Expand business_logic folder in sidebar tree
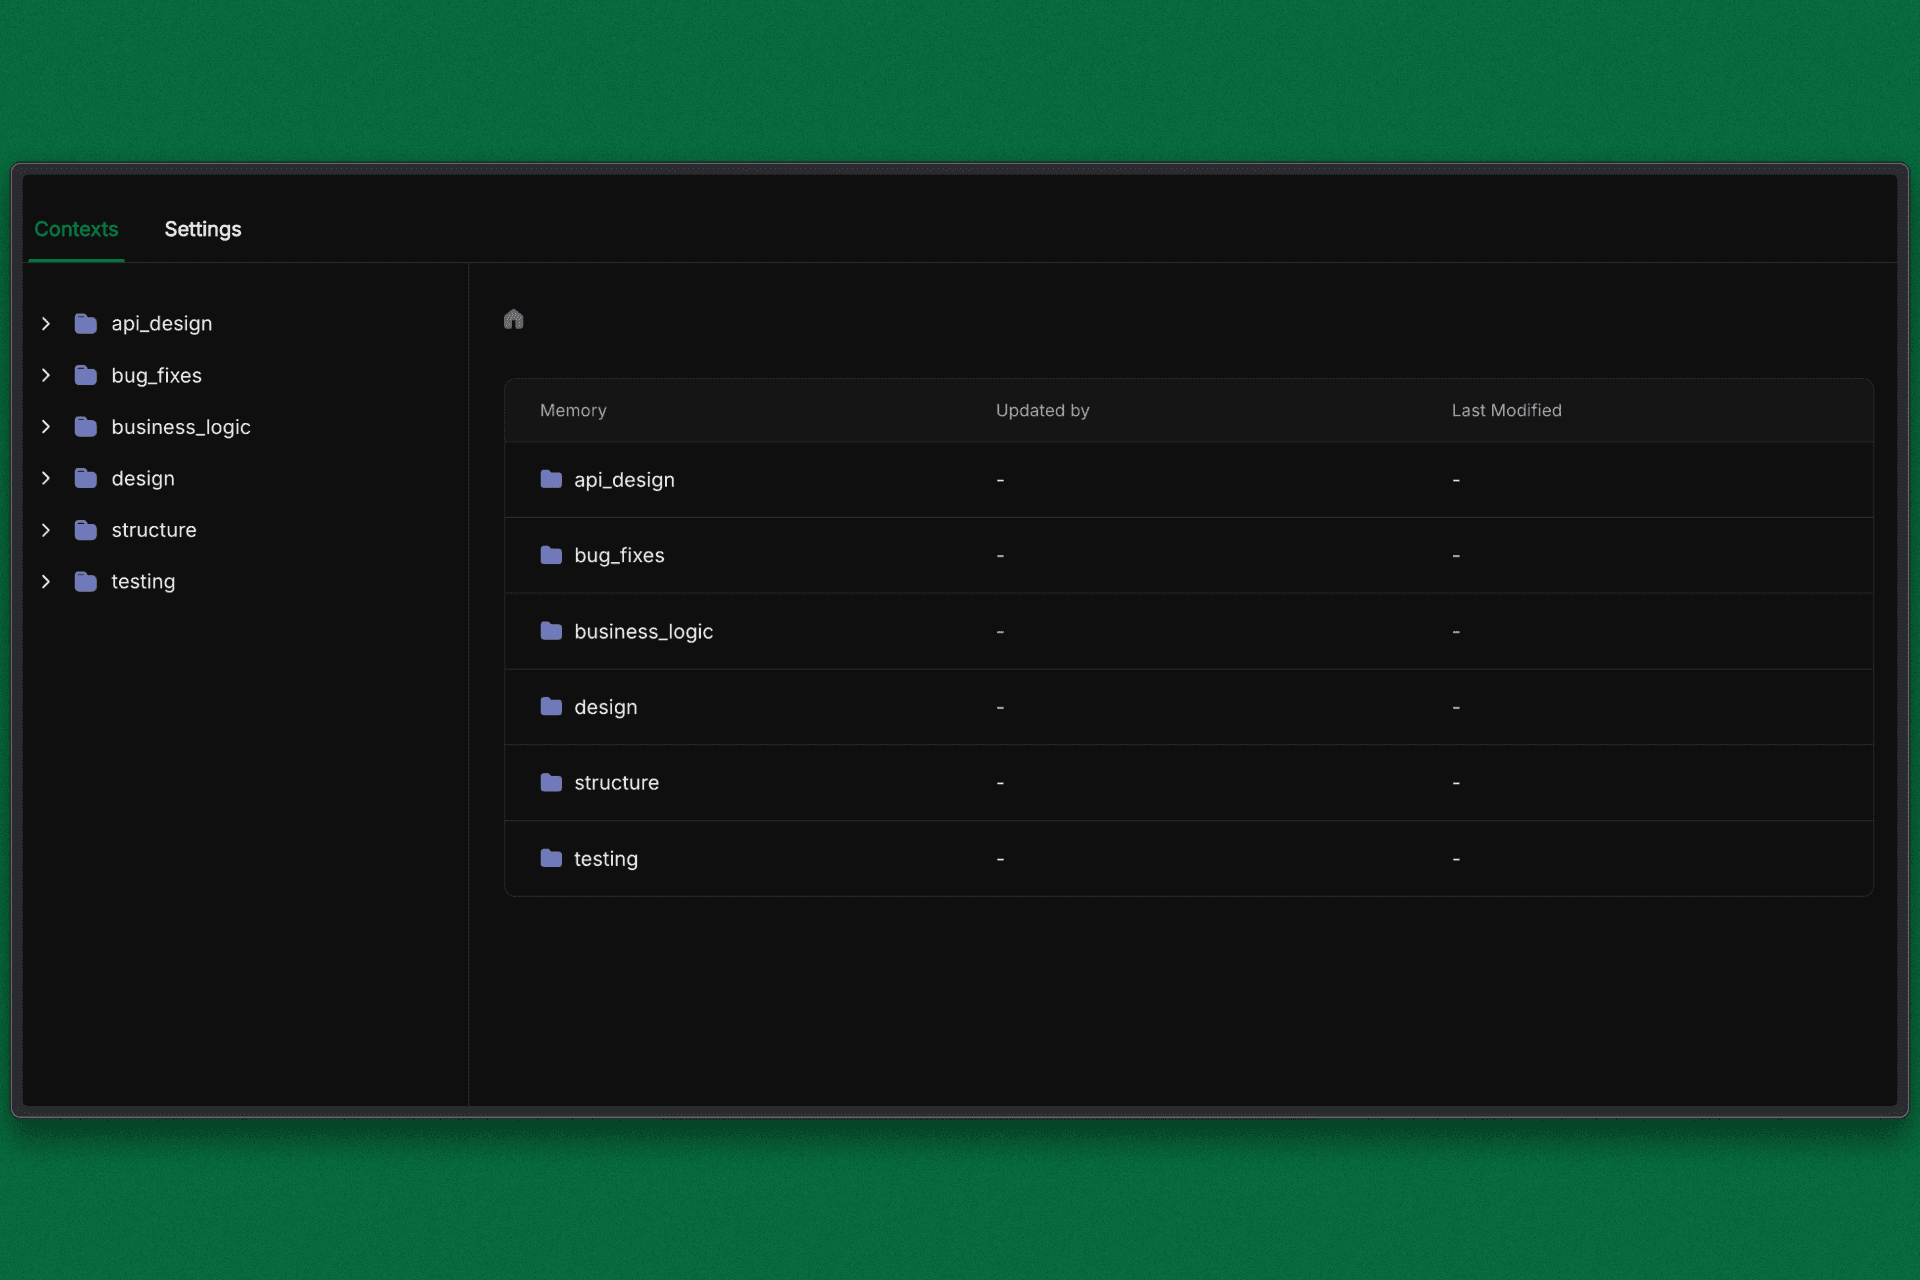 (x=46, y=427)
